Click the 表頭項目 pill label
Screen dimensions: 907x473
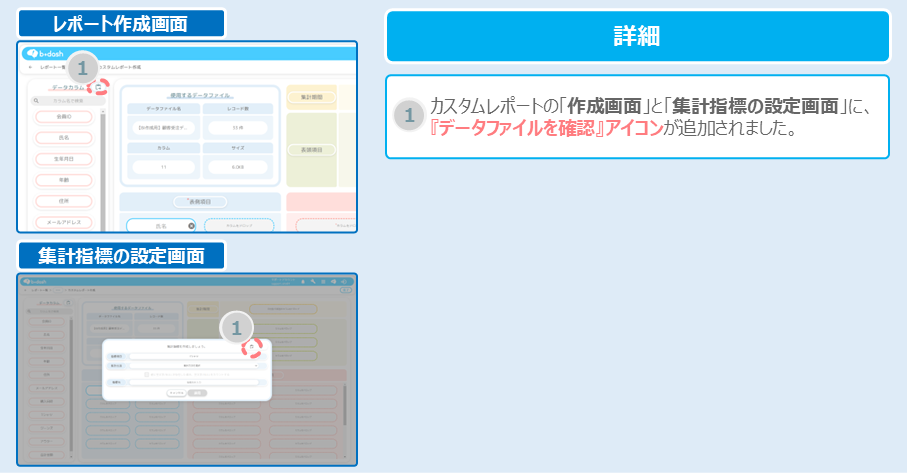(312, 150)
